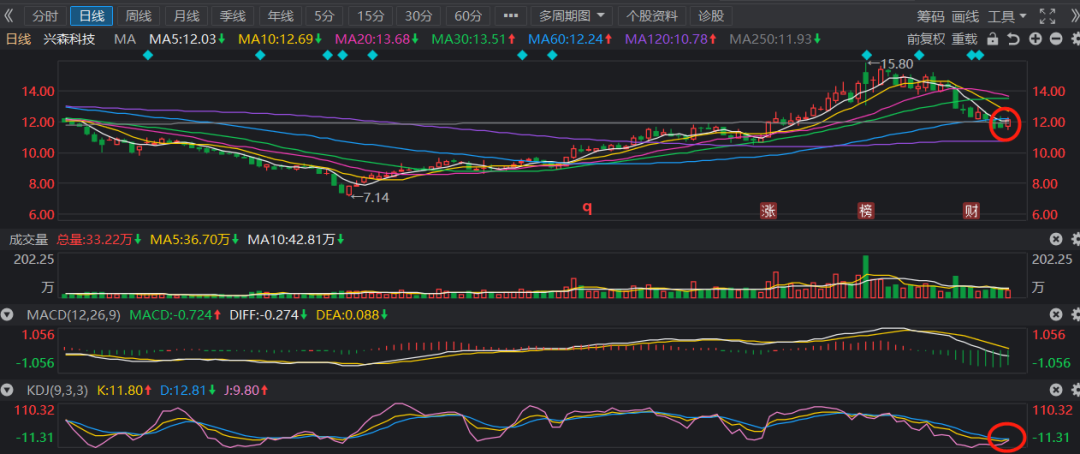1080x454 pixels.
Task: Click the 诊股 stock diagnosis button
Action: [710, 16]
